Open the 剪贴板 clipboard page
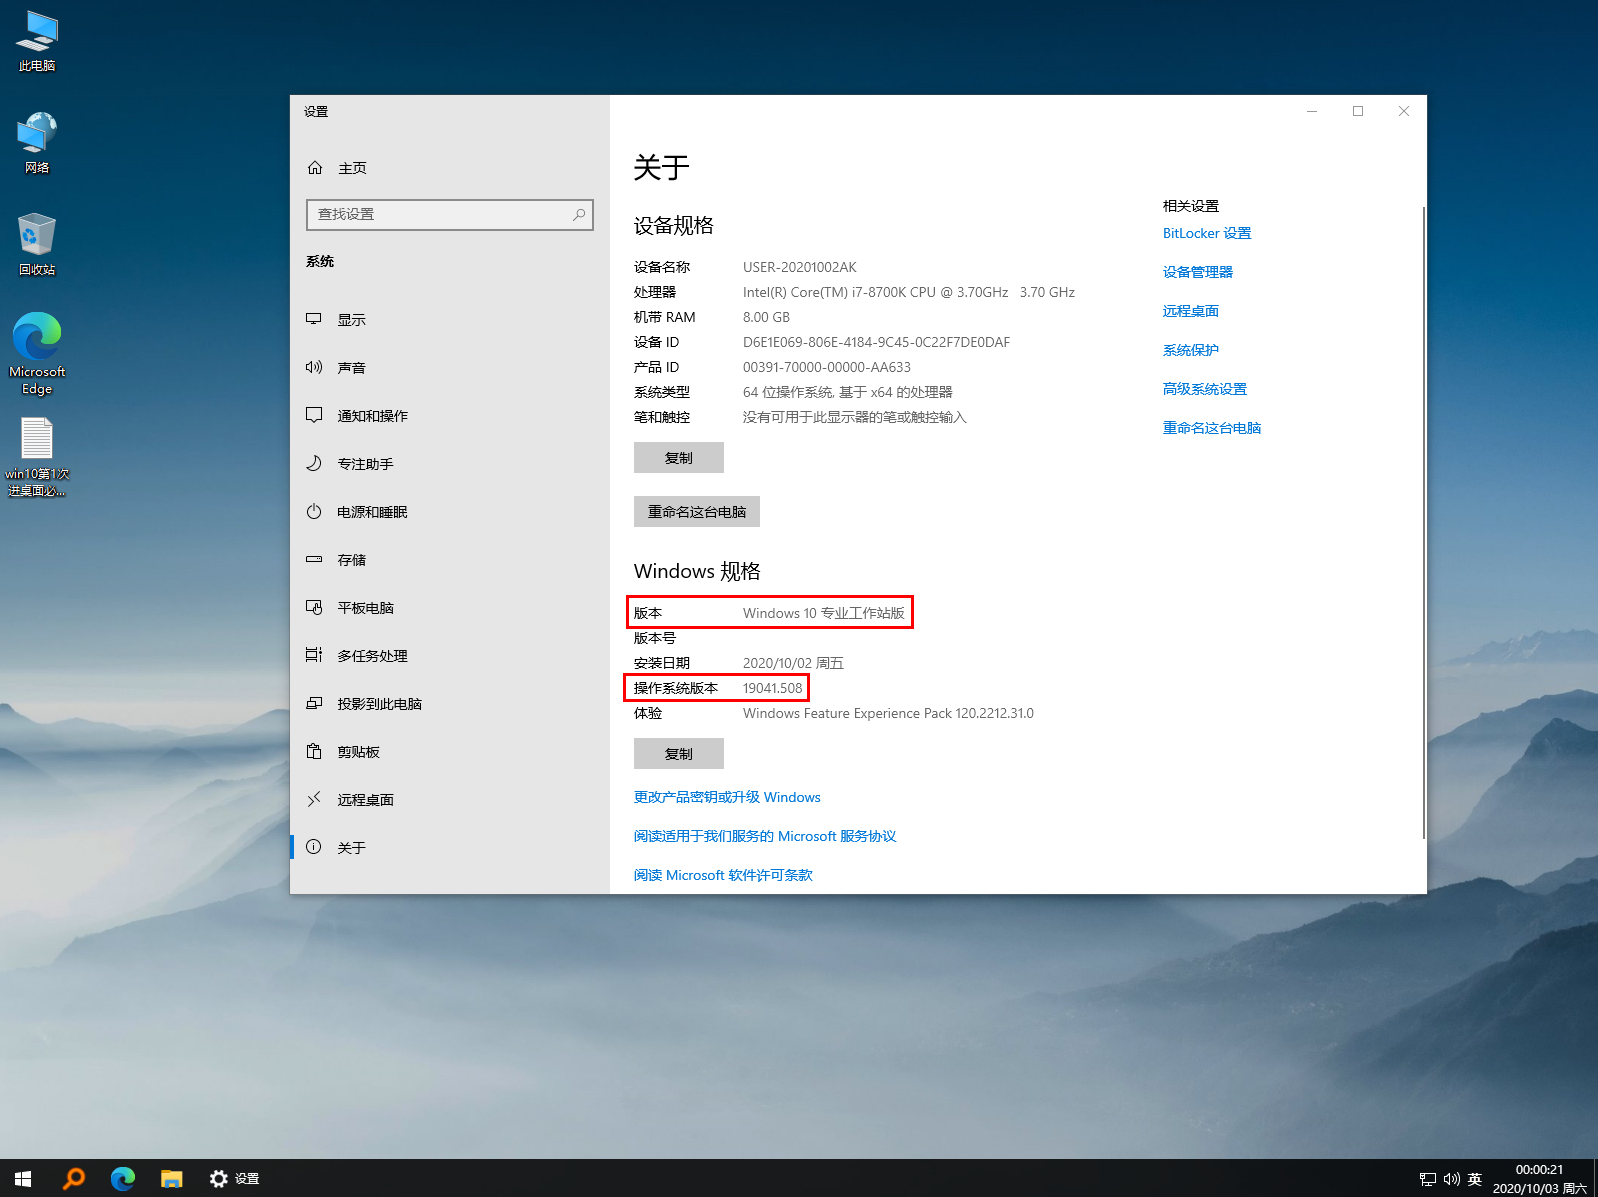This screenshot has width=1598, height=1197. click(x=450, y=752)
